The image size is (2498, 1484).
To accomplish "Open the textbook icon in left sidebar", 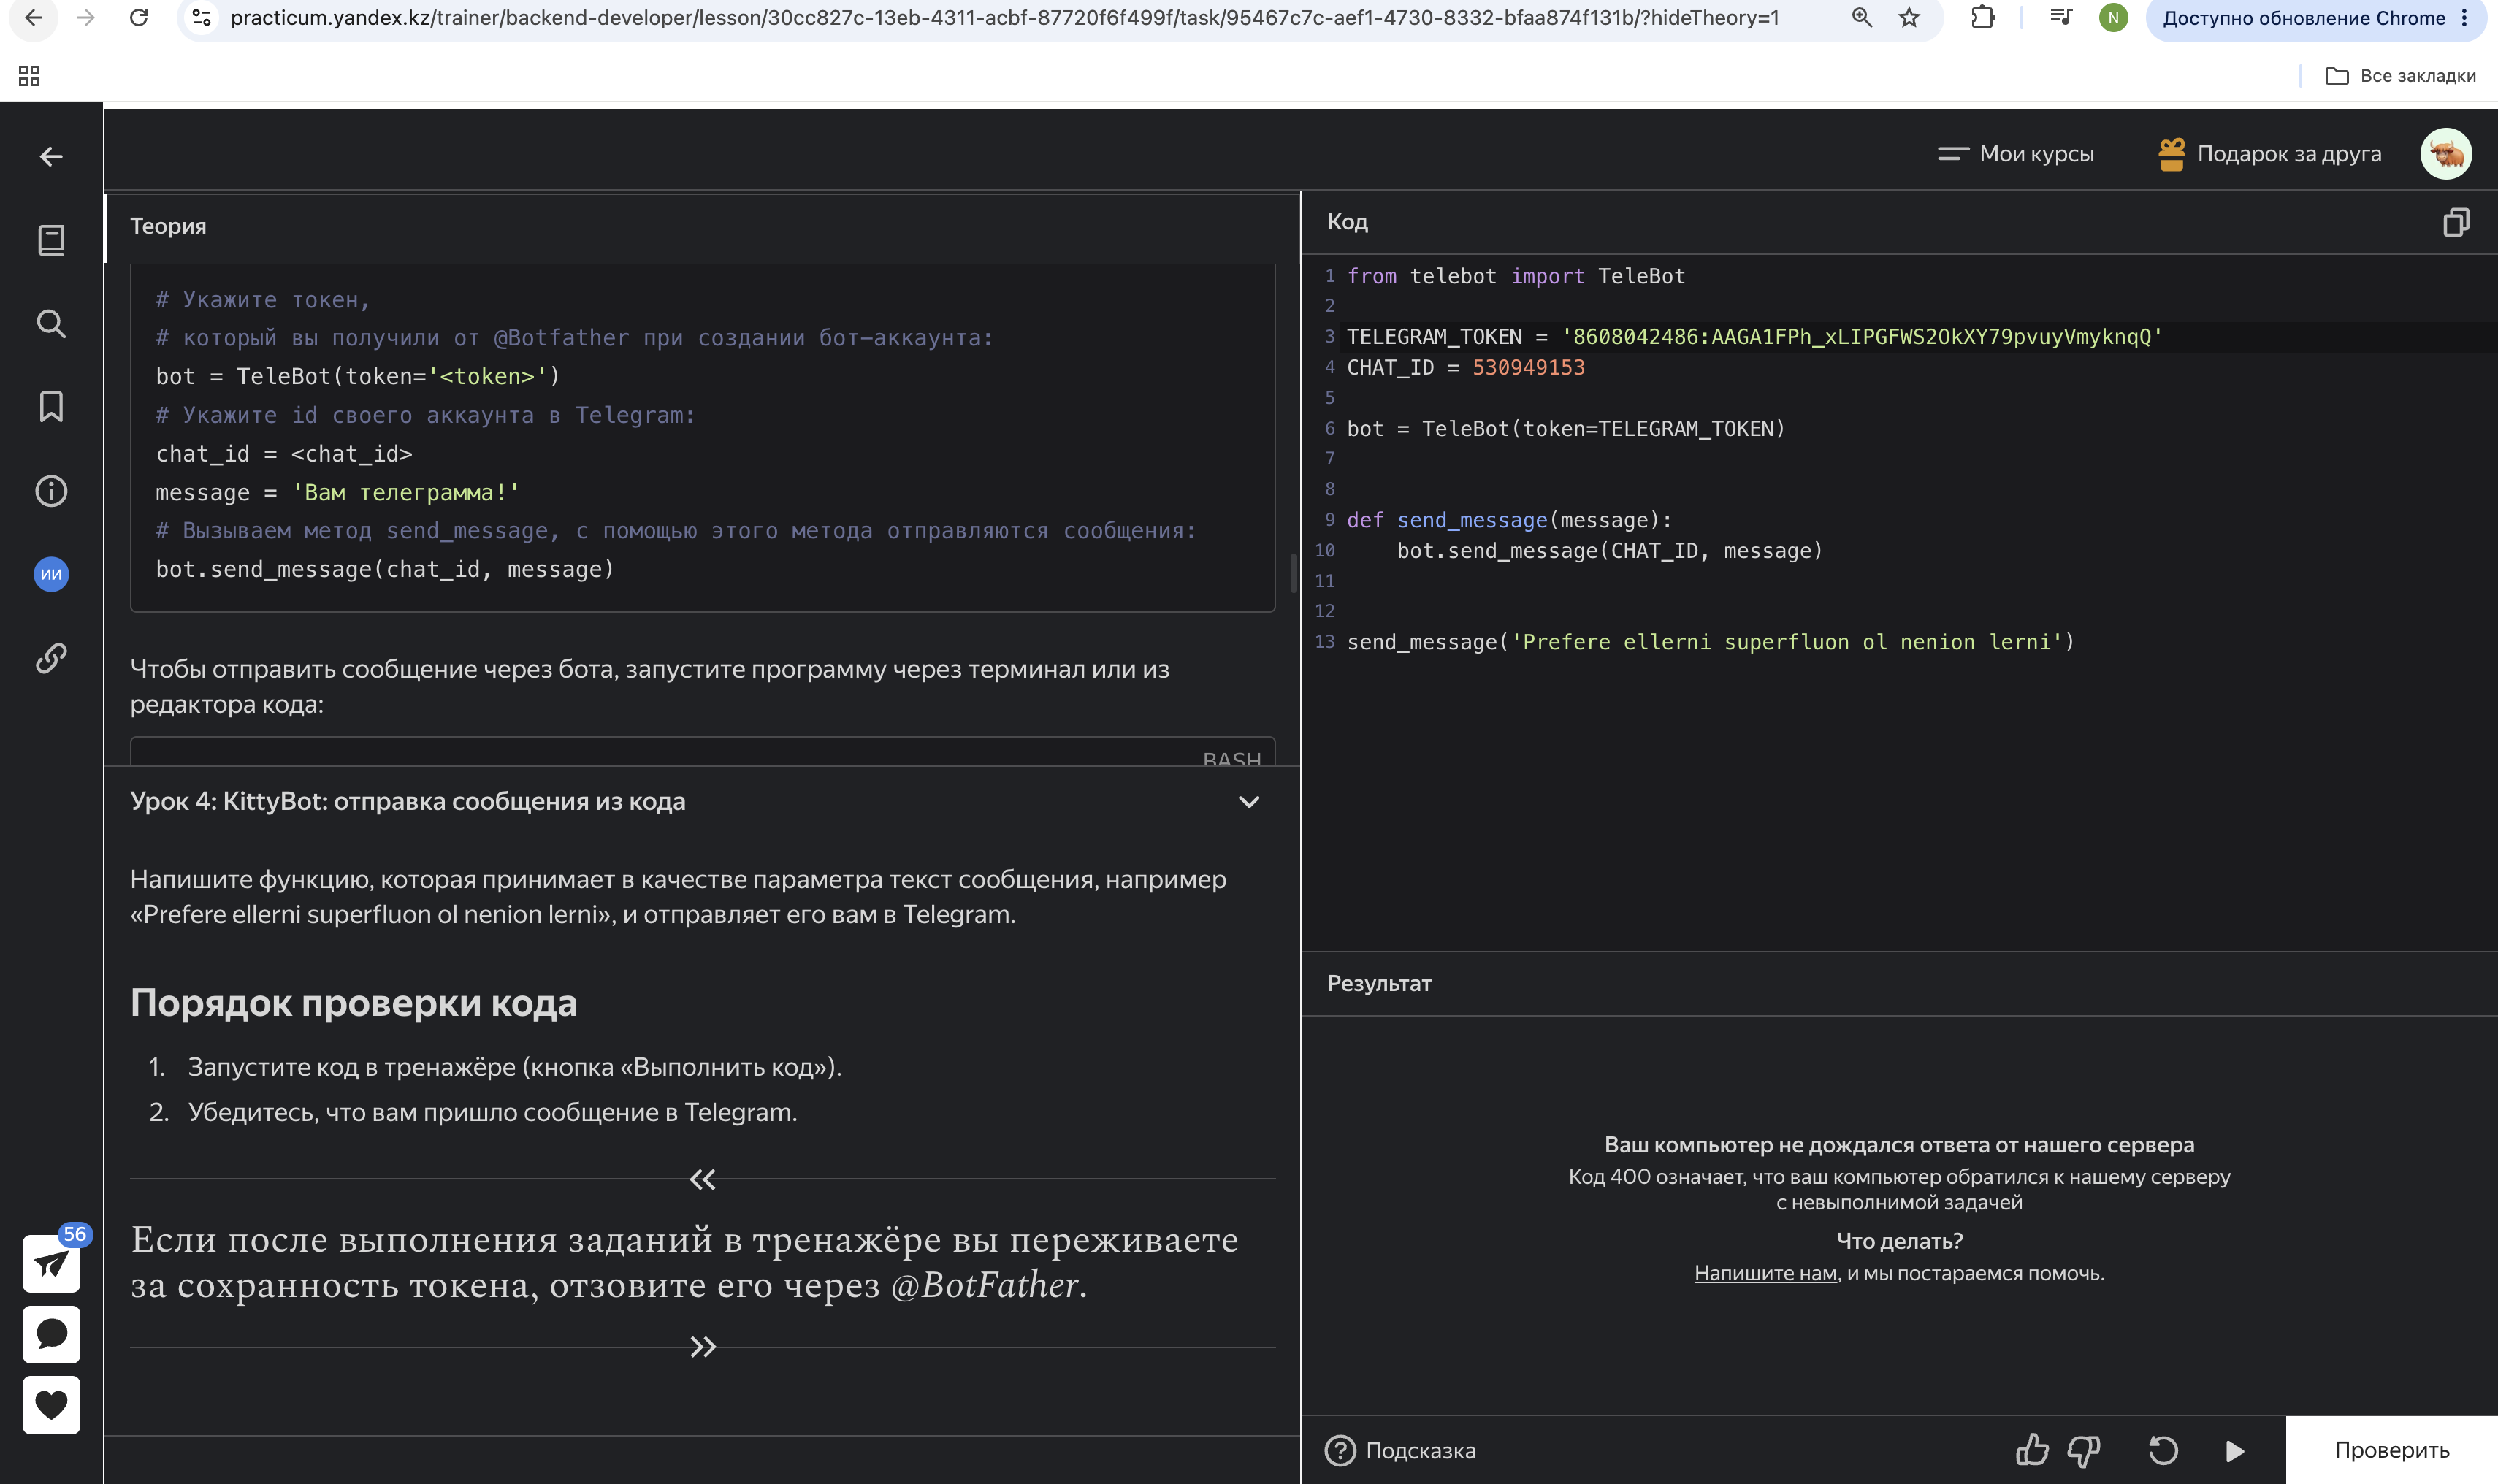I will coord(51,240).
